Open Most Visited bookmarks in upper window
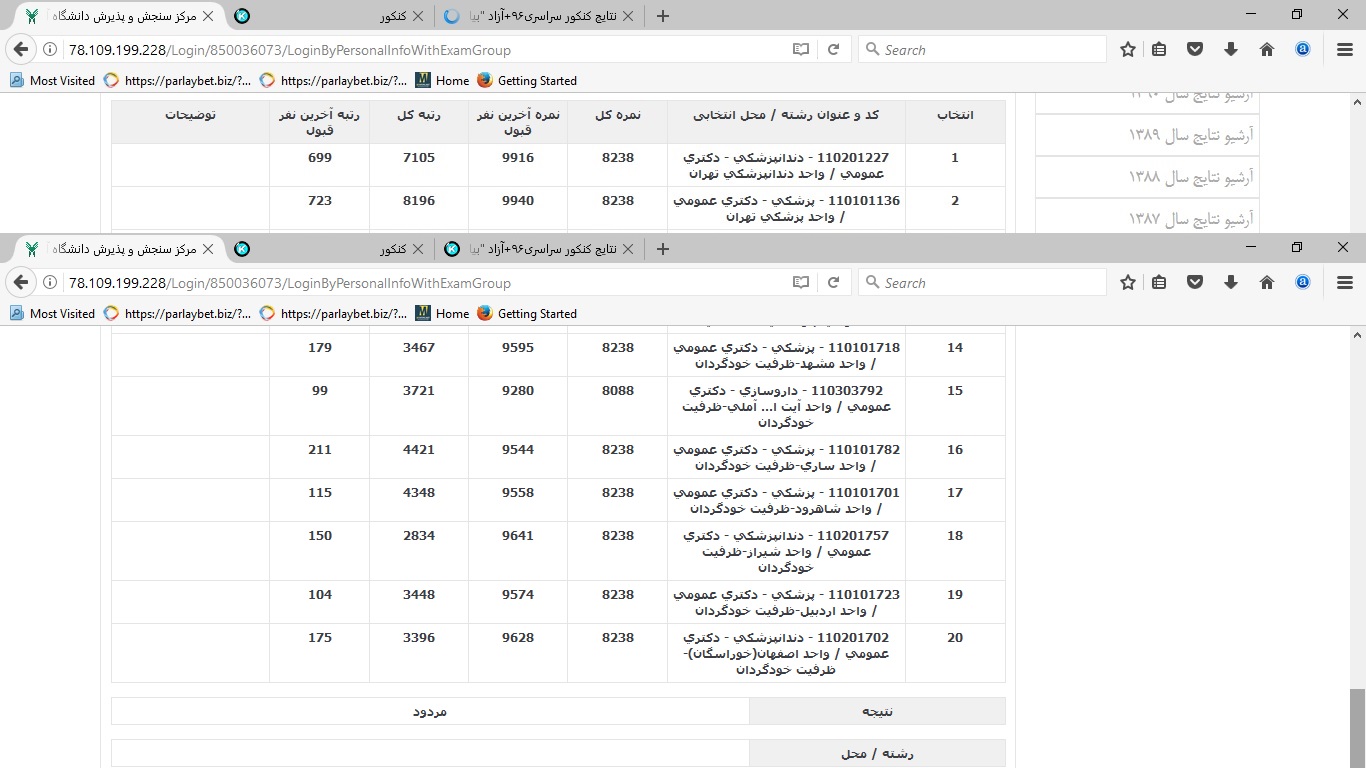This screenshot has width=1366, height=768. point(52,81)
